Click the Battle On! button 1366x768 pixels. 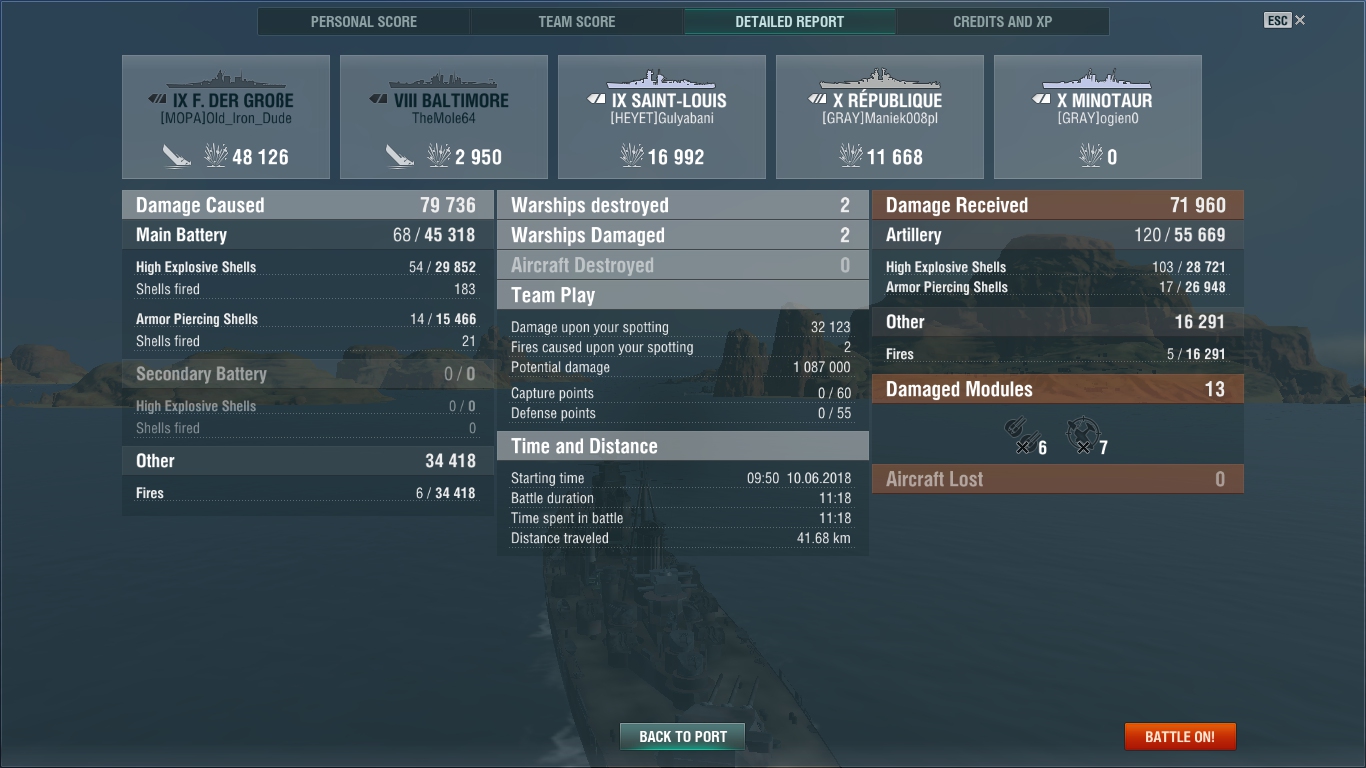(1180, 737)
